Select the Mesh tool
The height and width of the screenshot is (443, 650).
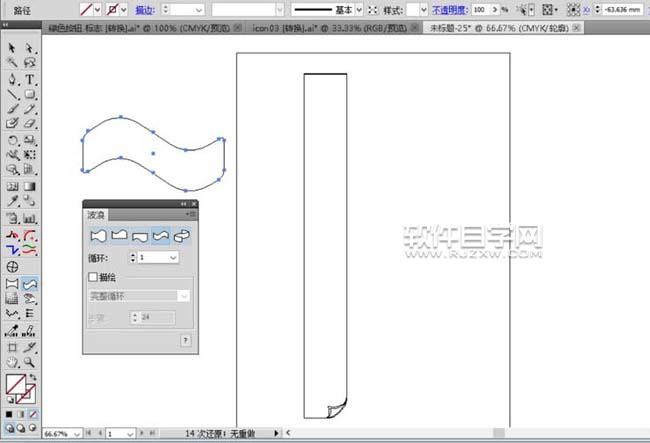click(x=12, y=186)
